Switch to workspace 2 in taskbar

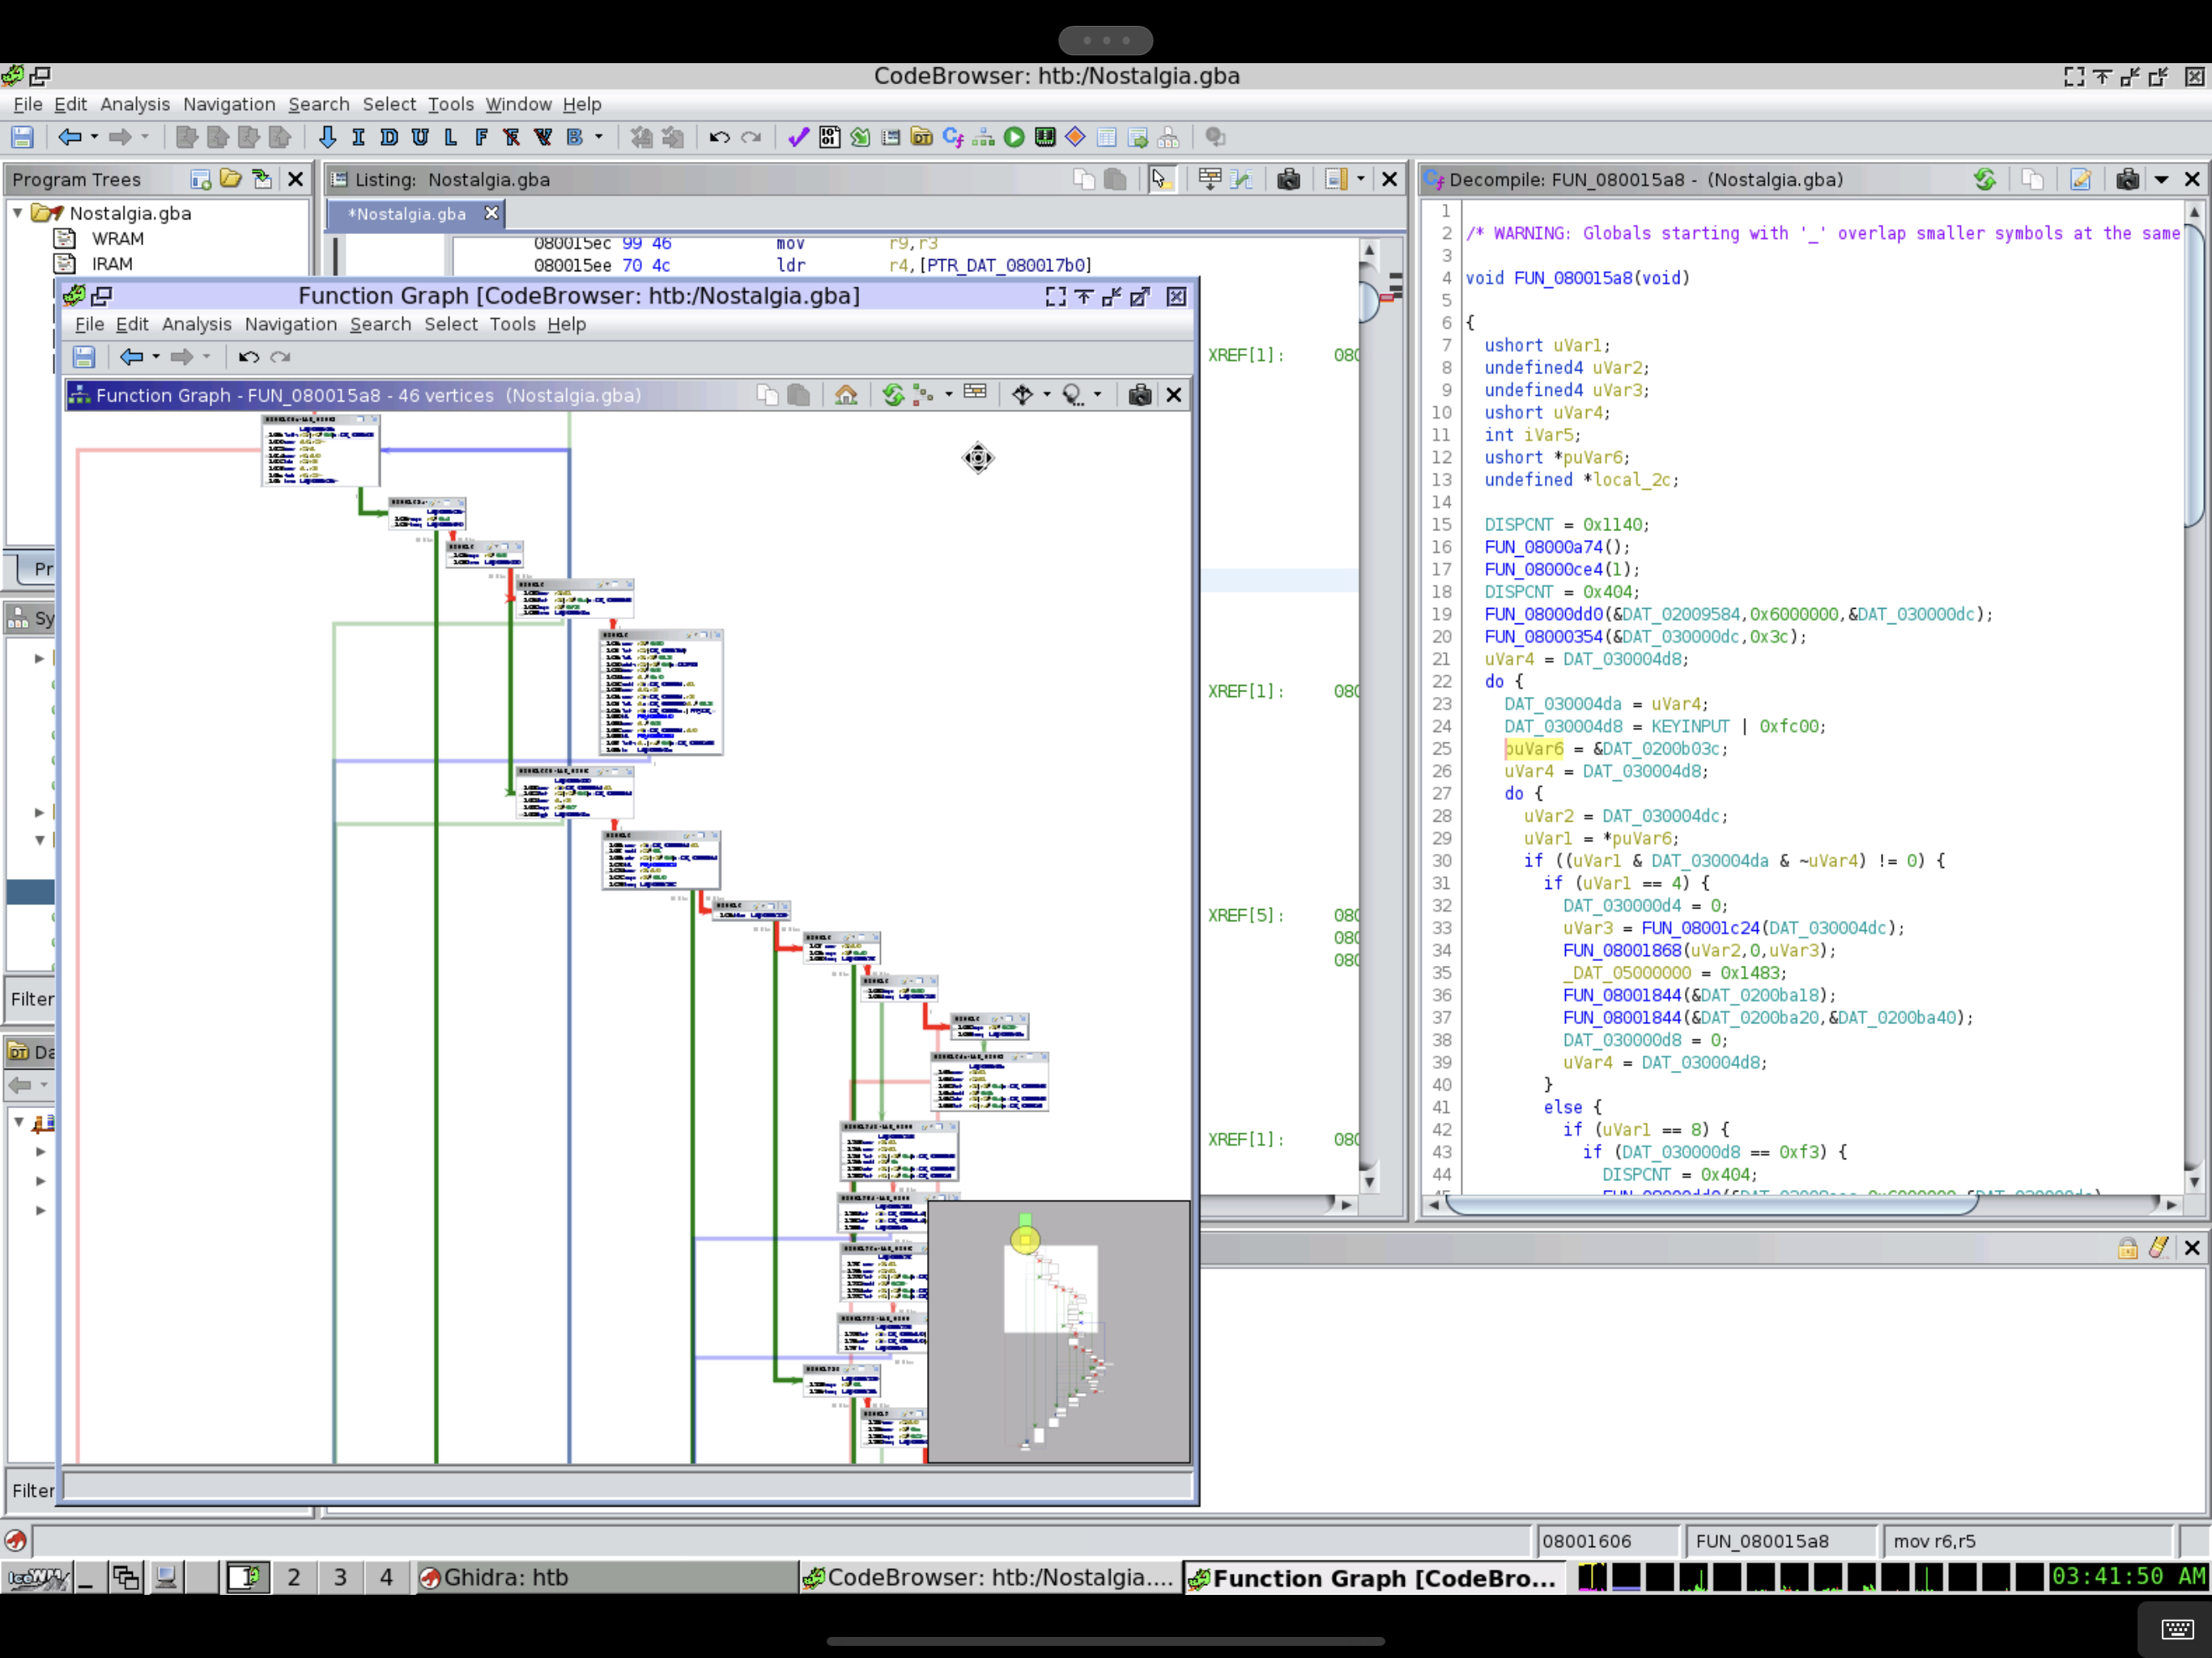(294, 1577)
